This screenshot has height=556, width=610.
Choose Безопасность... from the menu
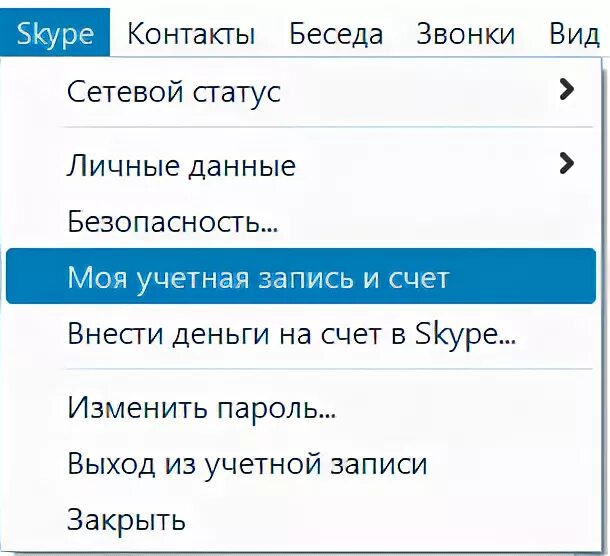point(172,221)
